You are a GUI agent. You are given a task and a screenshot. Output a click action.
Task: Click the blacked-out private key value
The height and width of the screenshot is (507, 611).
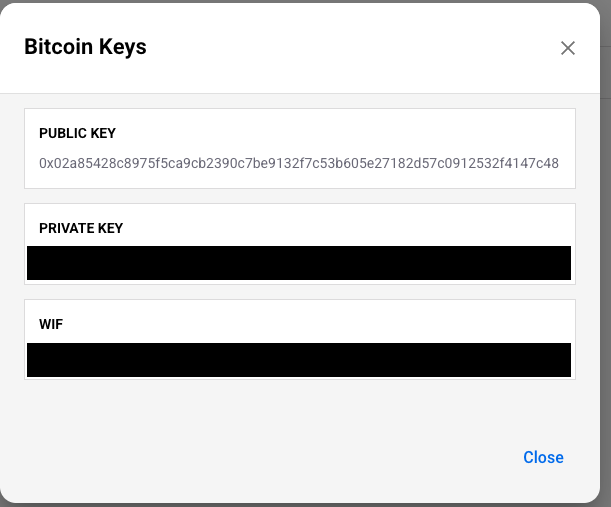[299, 263]
